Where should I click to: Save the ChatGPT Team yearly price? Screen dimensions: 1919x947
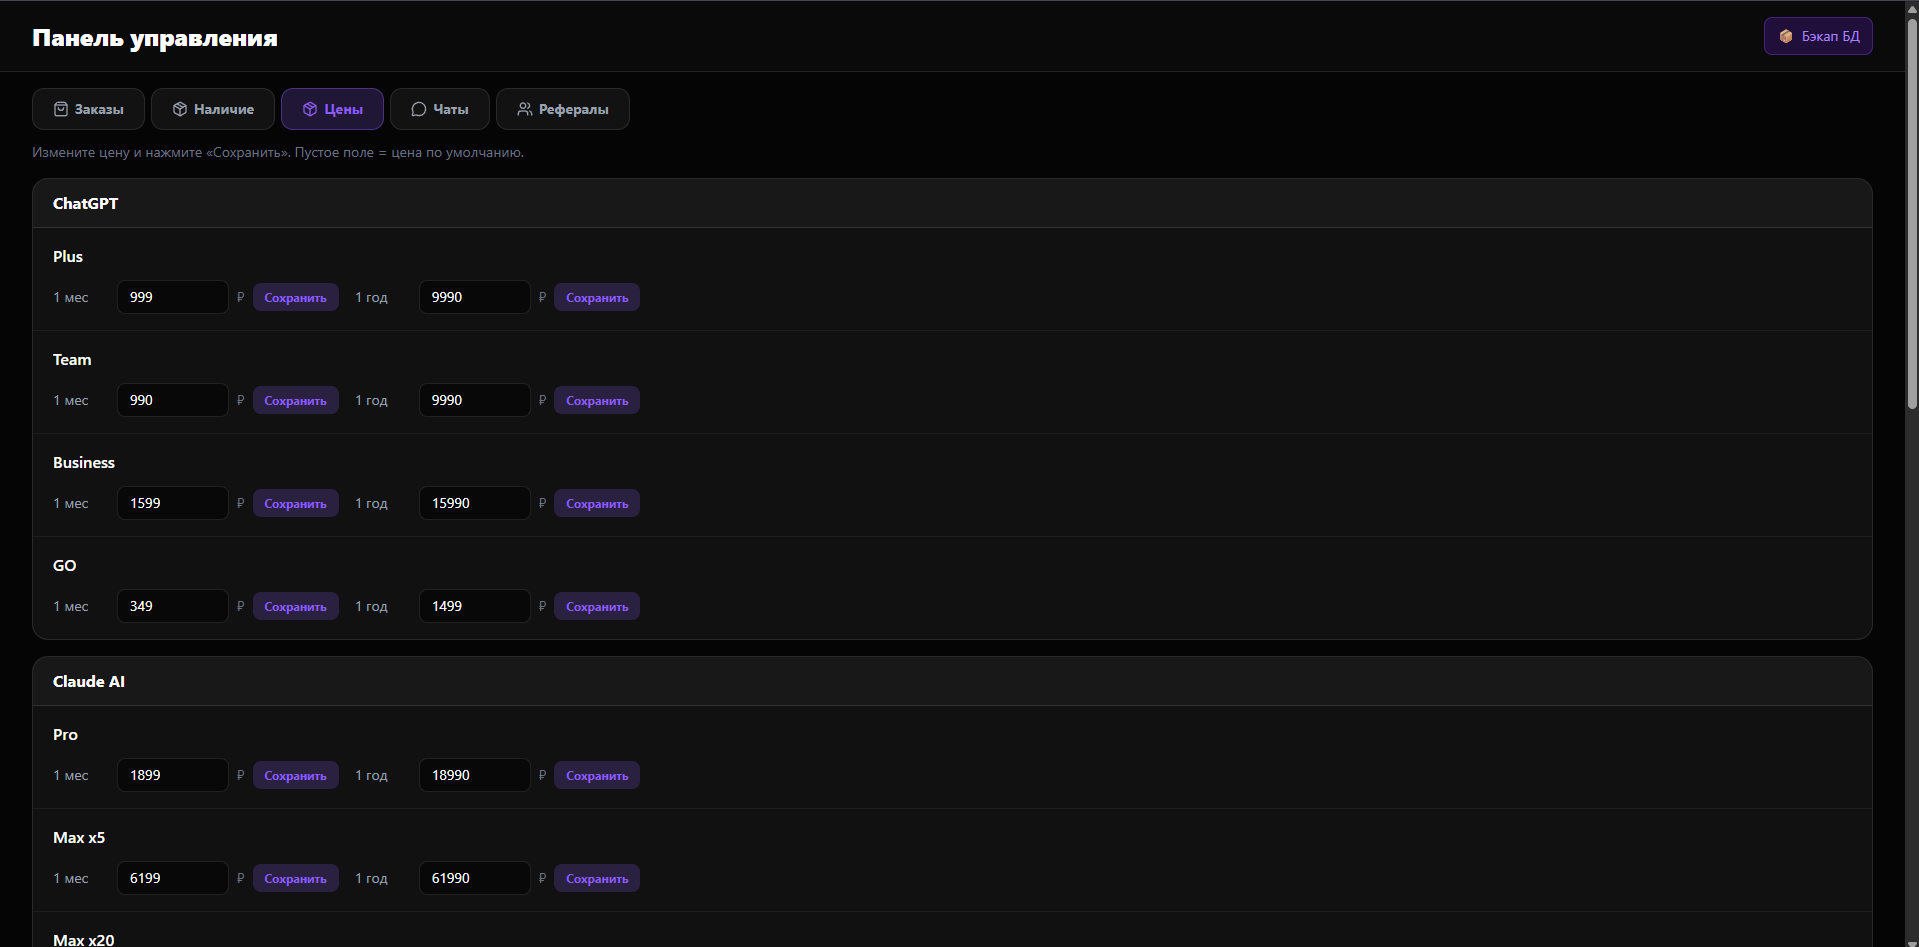pos(597,401)
